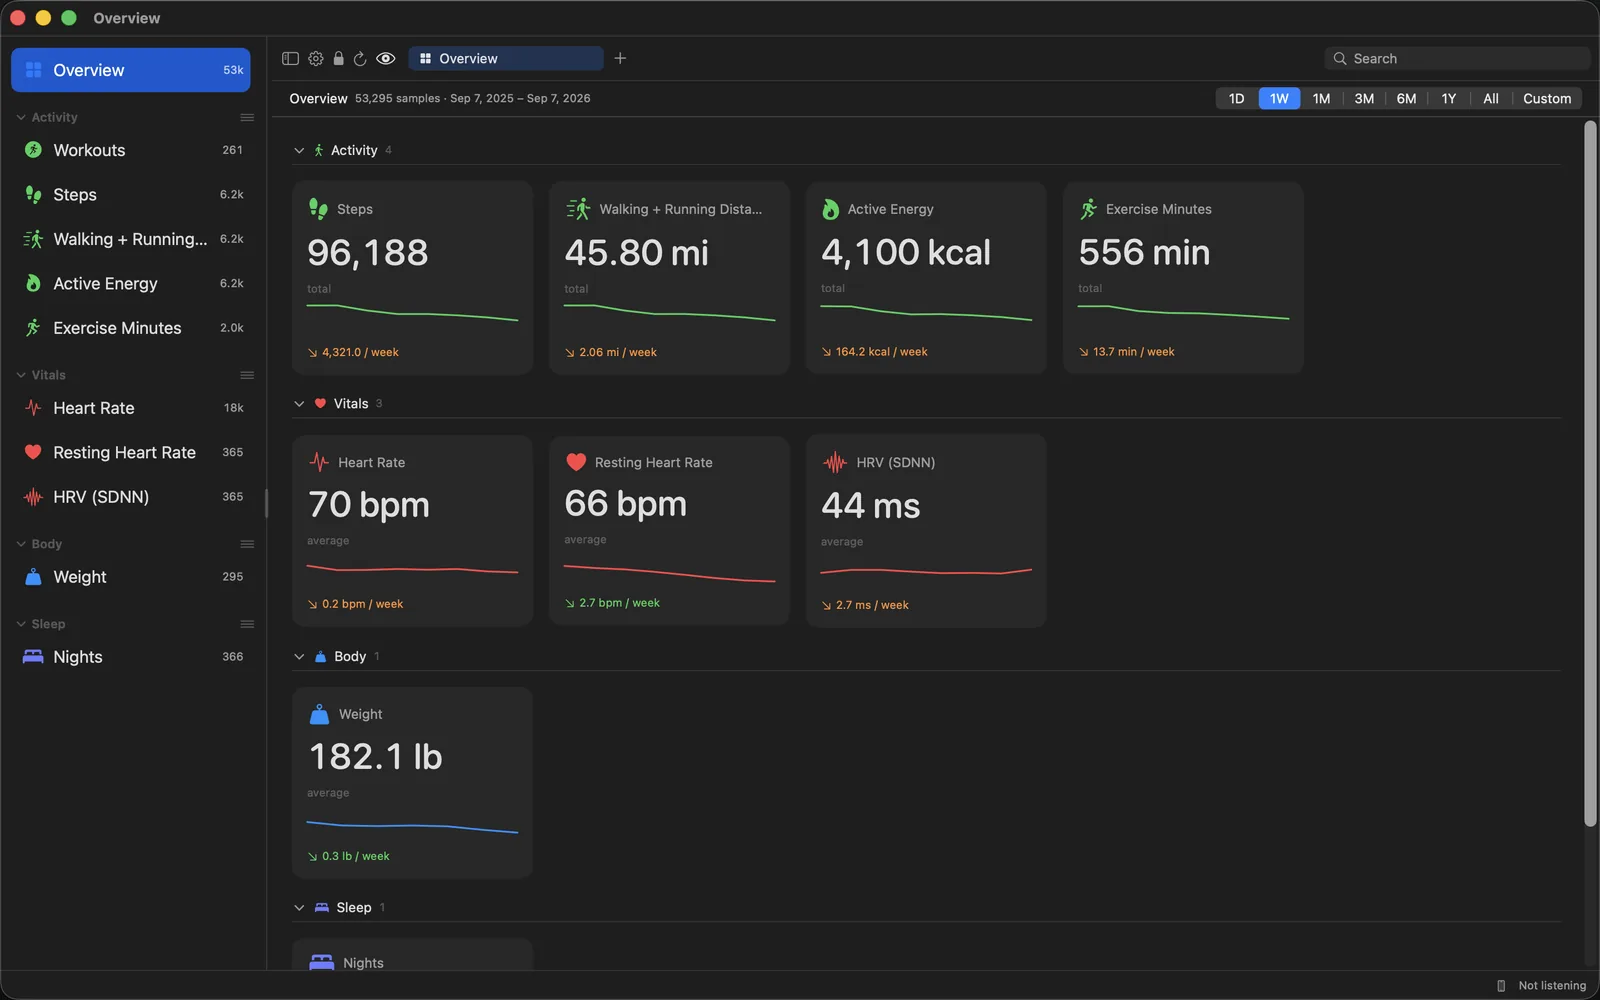Screen dimensions: 1600x1000
Task: Select the 3M time range
Action: [1364, 98]
